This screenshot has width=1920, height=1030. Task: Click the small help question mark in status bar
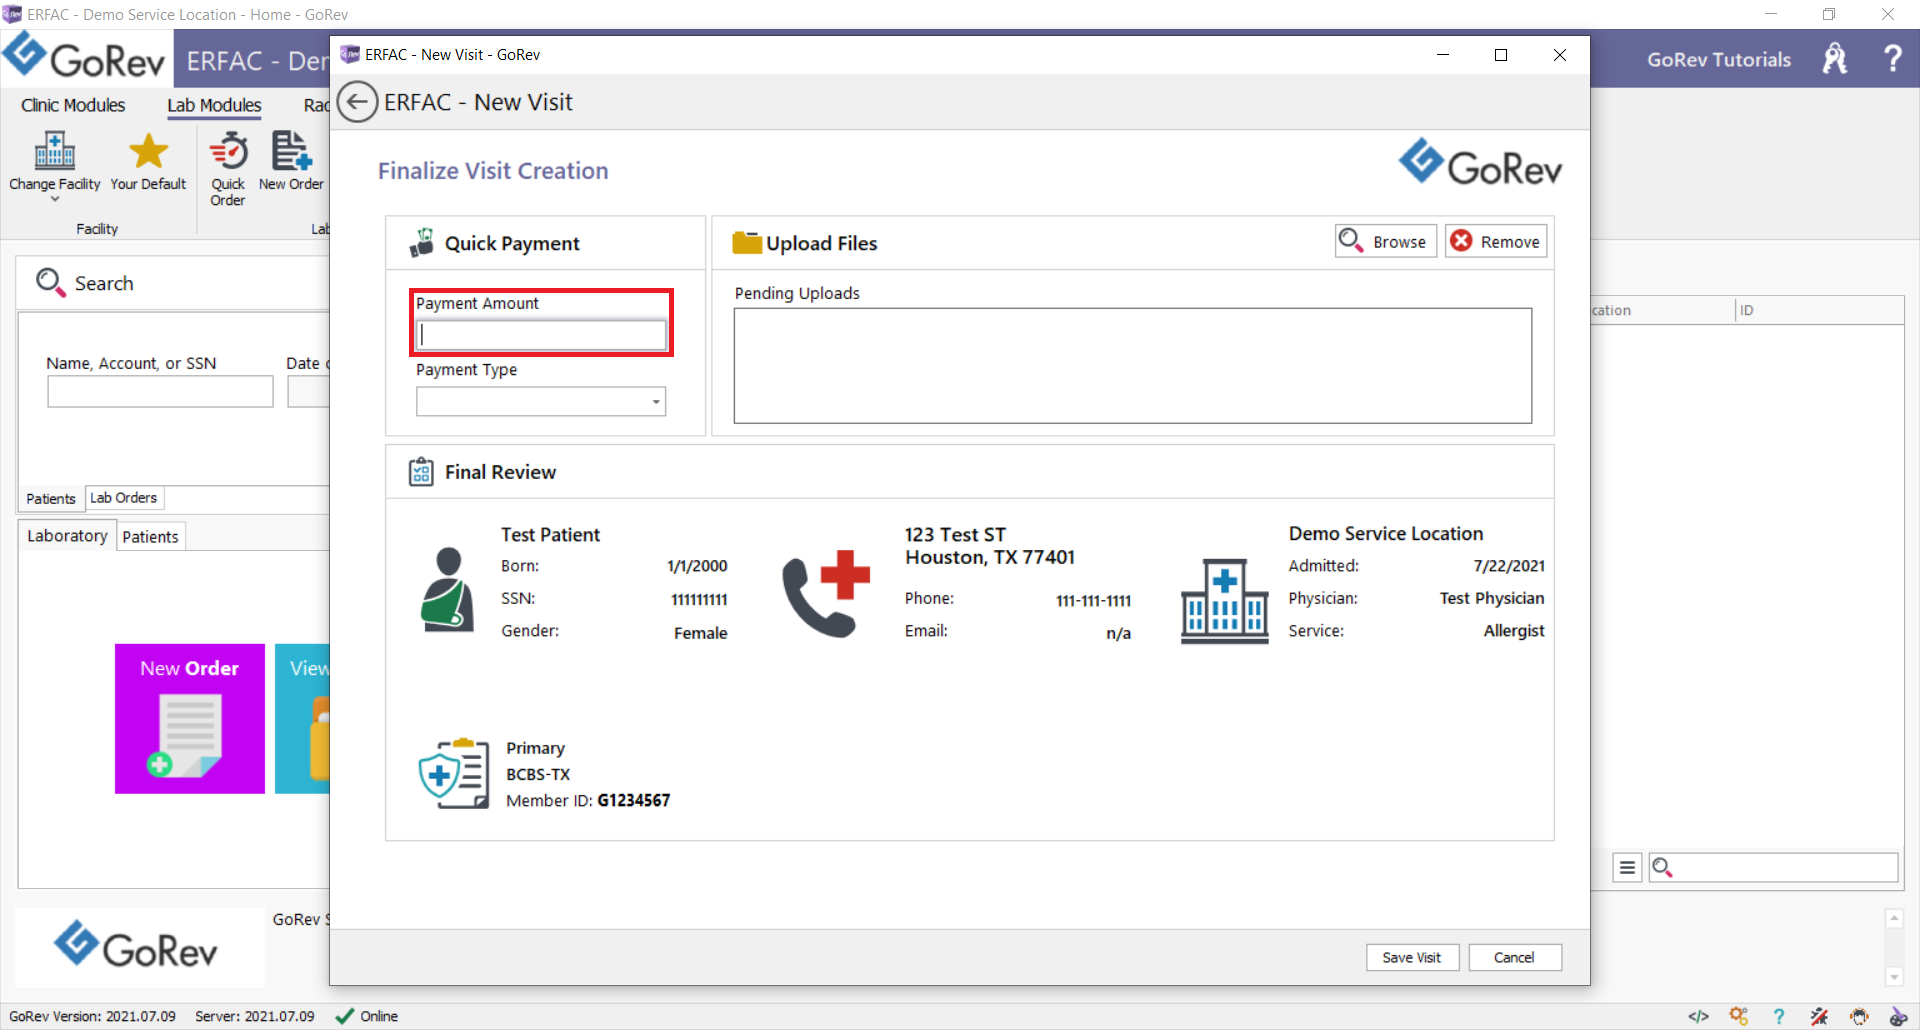click(1779, 1016)
